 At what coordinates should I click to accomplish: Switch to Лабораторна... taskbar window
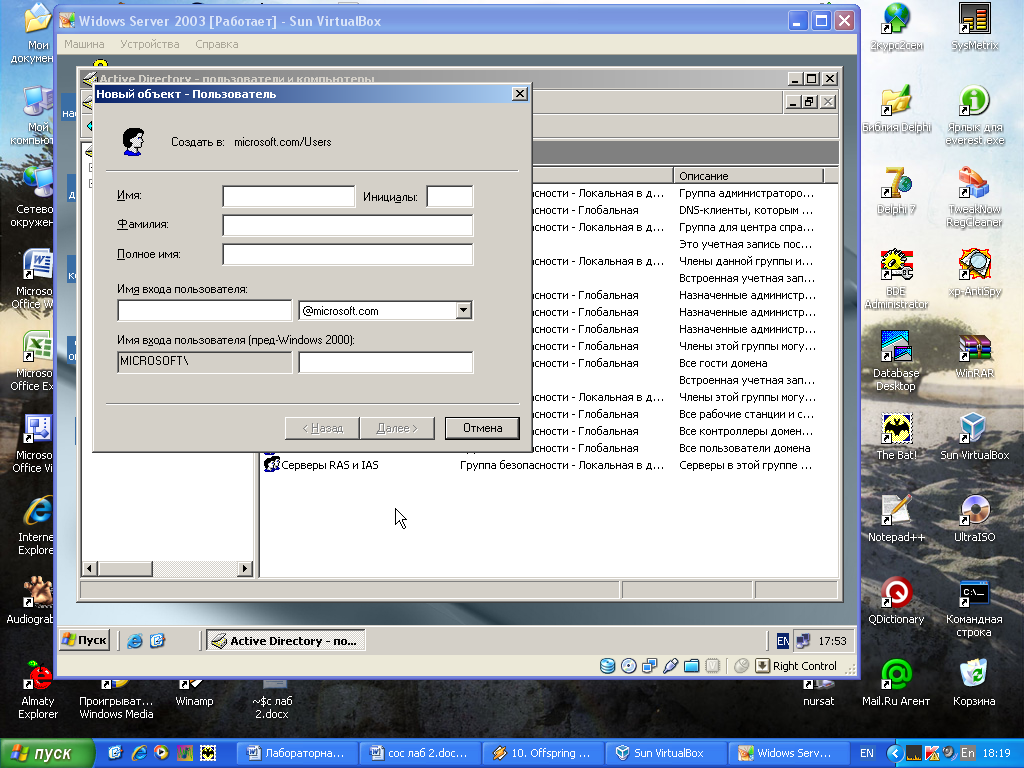[296, 754]
